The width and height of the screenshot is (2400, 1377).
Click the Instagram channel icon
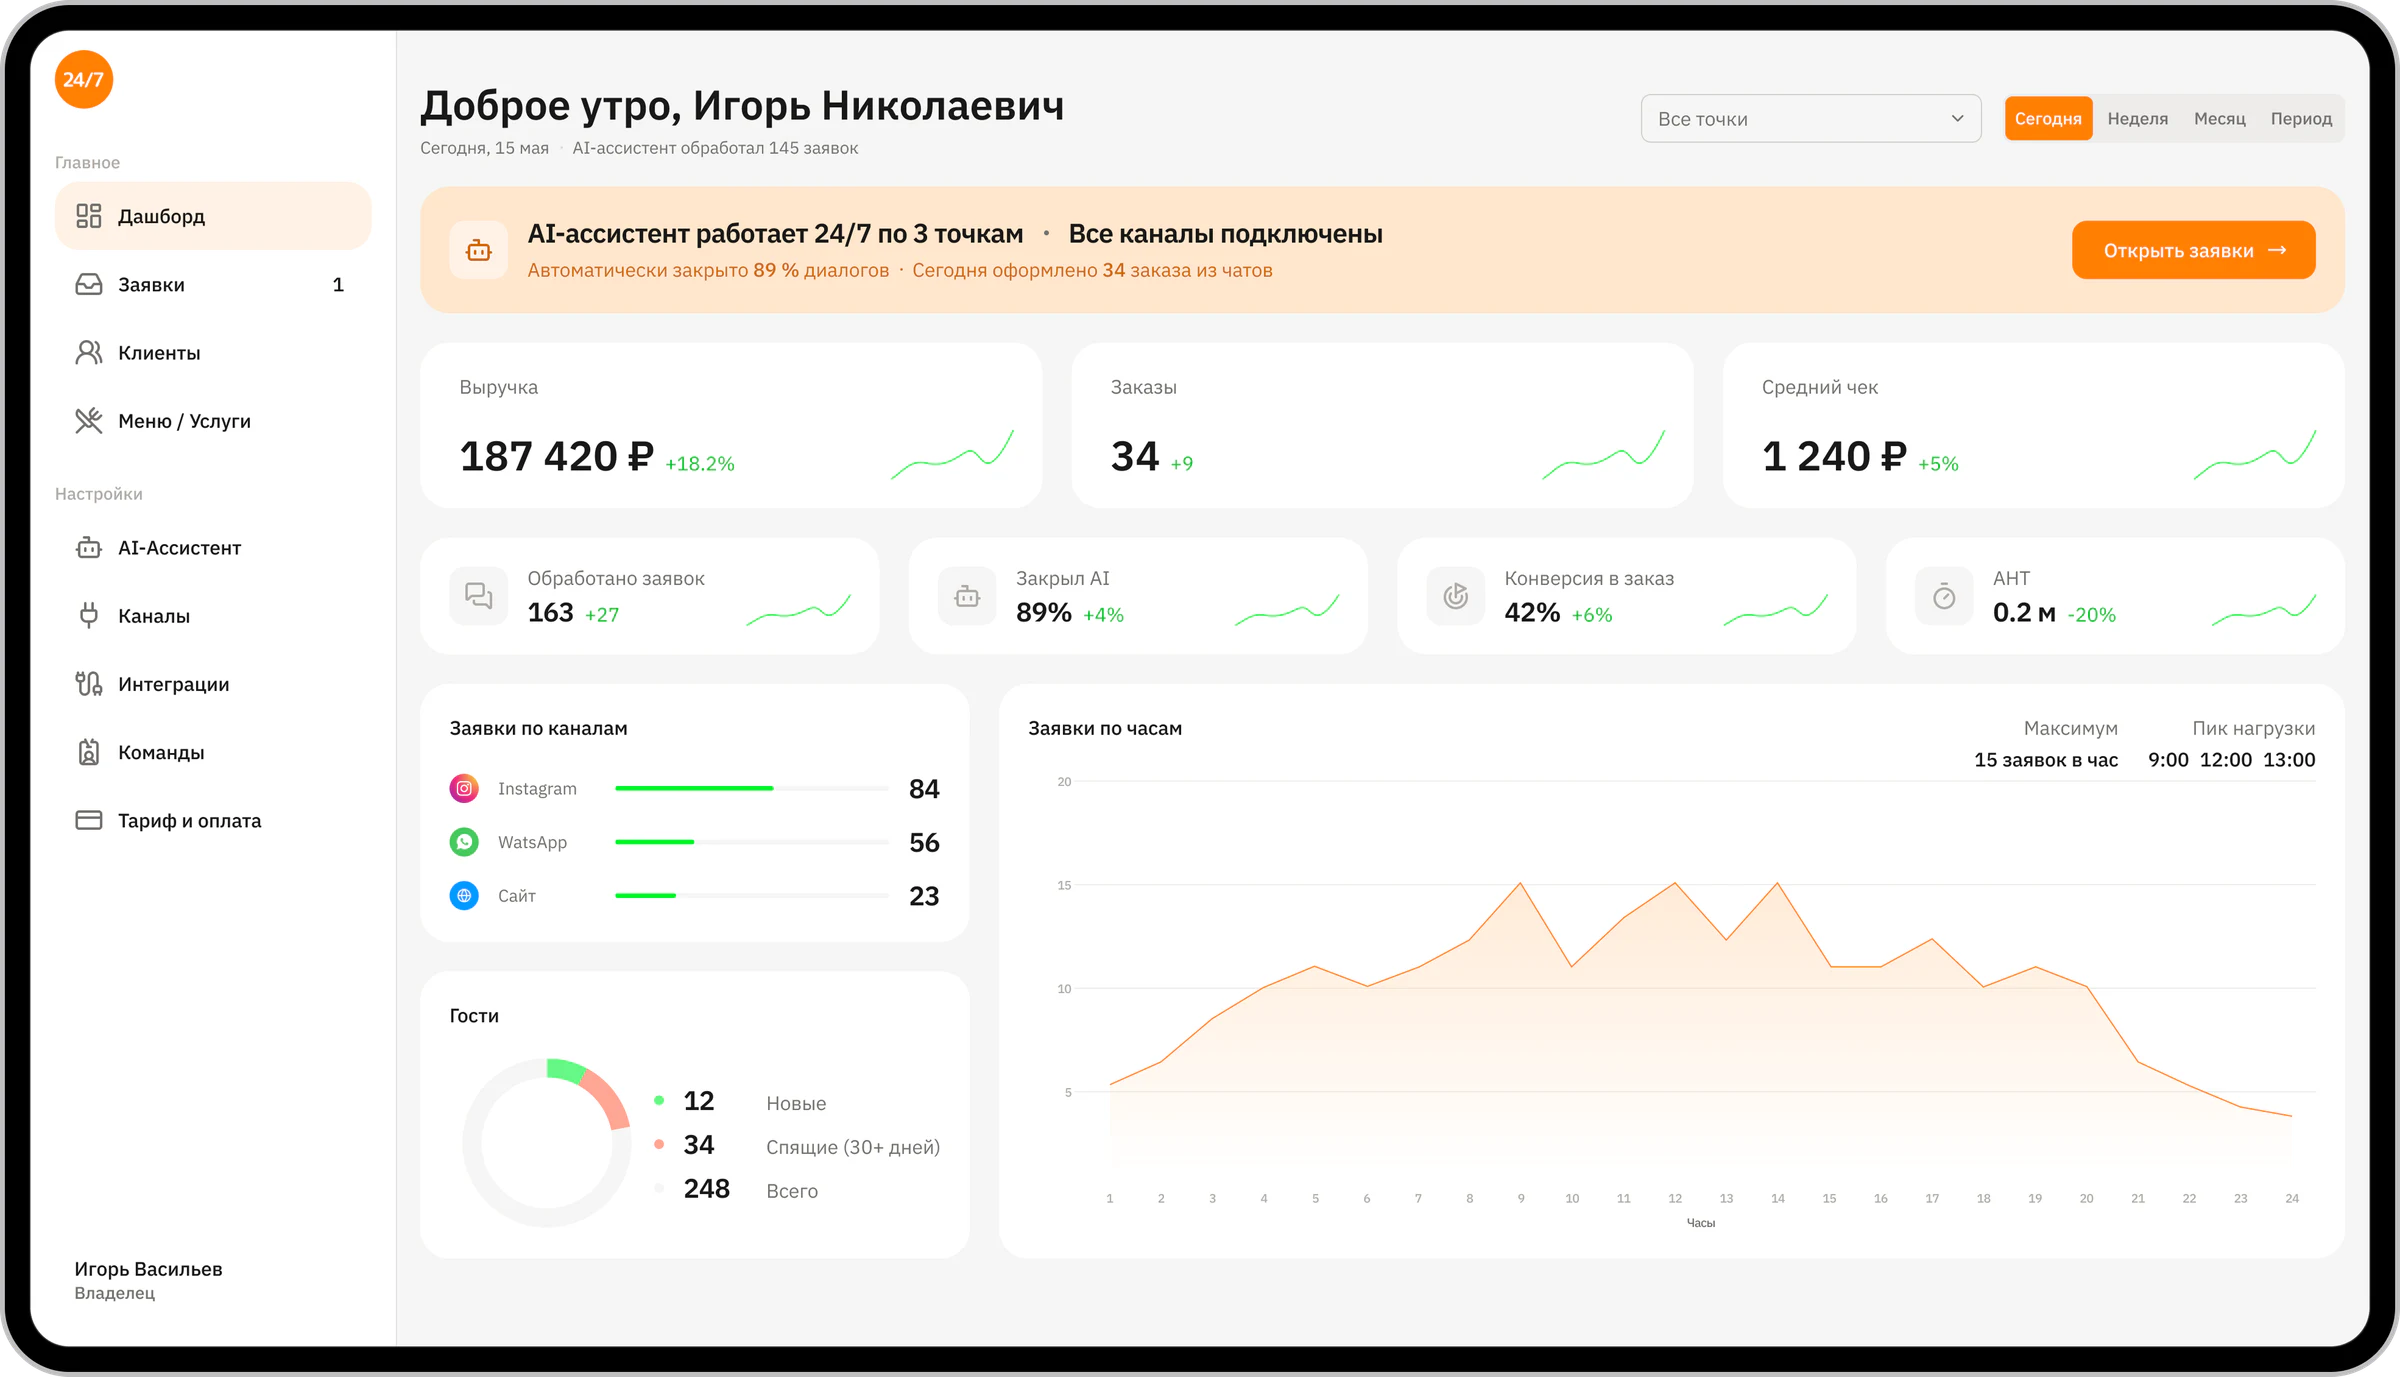pos(464,788)
